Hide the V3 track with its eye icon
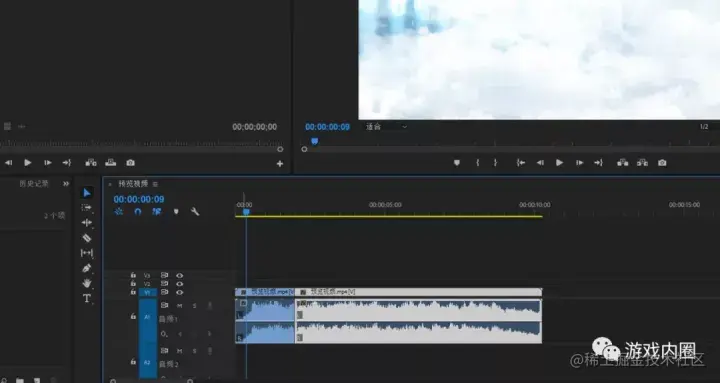This screenshot has height=383, width=720. pyautogui.click(x=180, y=276)
